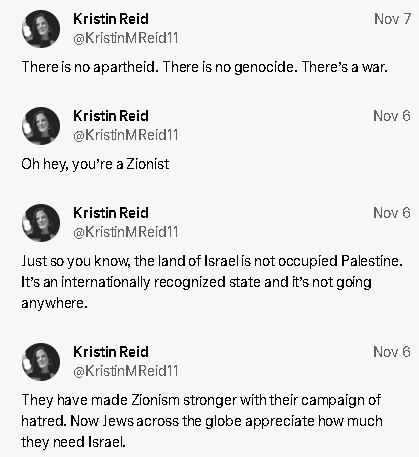Open @KristinMReid11 handle in third tweet
The image size is (419, 457).
(126, 232)
